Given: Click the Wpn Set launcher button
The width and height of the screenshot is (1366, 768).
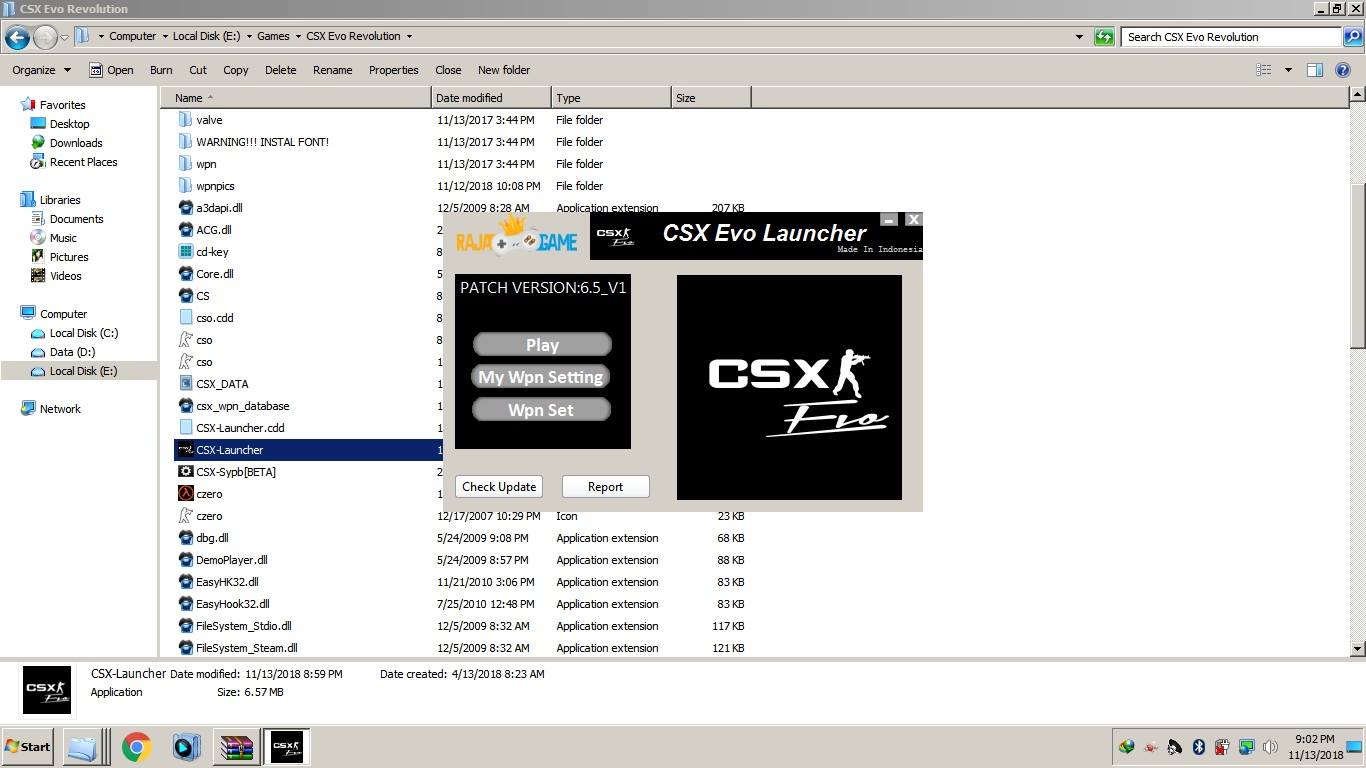Looking at the screenshot, I should tap(541, 410).
